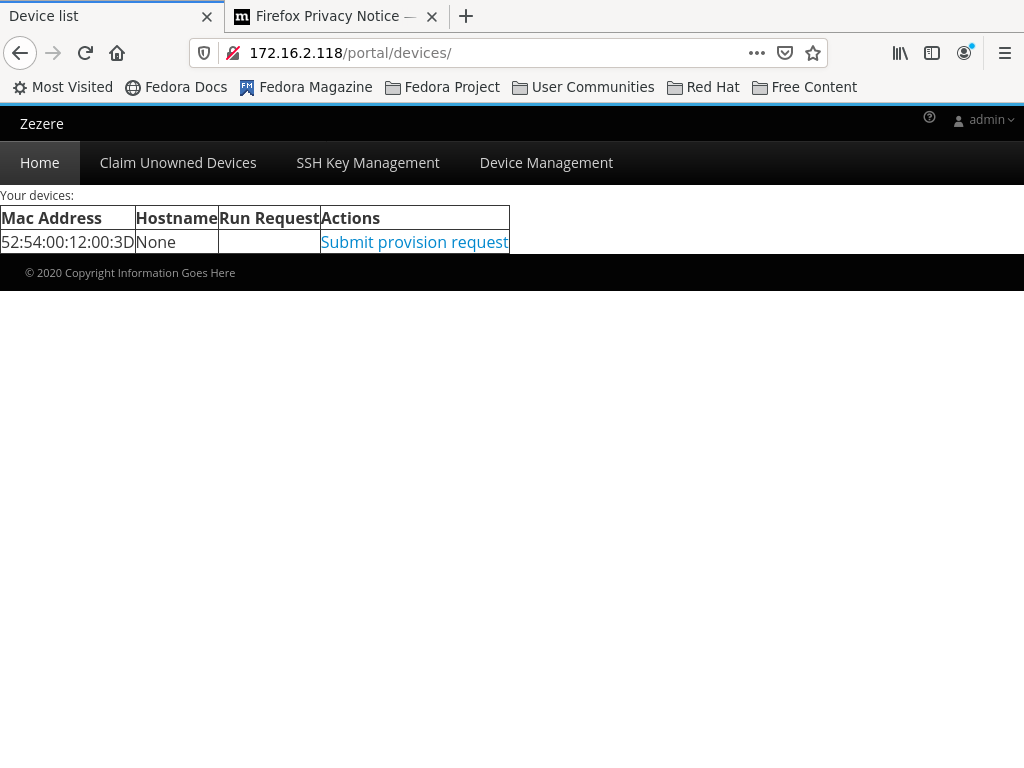Open Fedora Docs bookmark
The height and width of the screenshot is (768, 1024).
pos(176,88)
